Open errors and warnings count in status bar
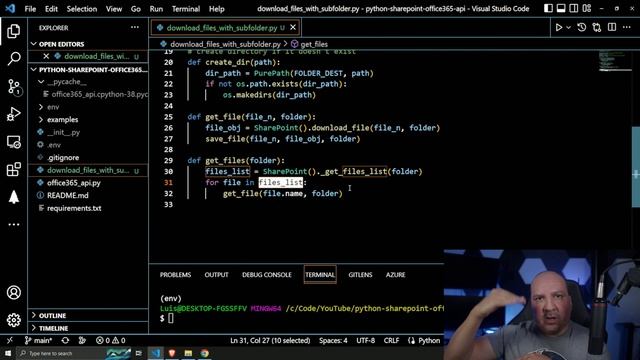 click(111, 340)
